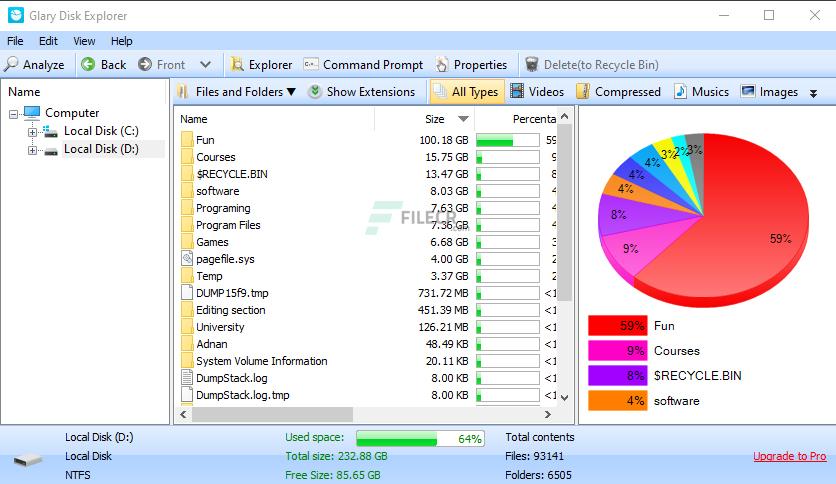Click the DUMP15f9.tmp file icon
The width and height of the screenshot is (836, 484).
point(187,293)
